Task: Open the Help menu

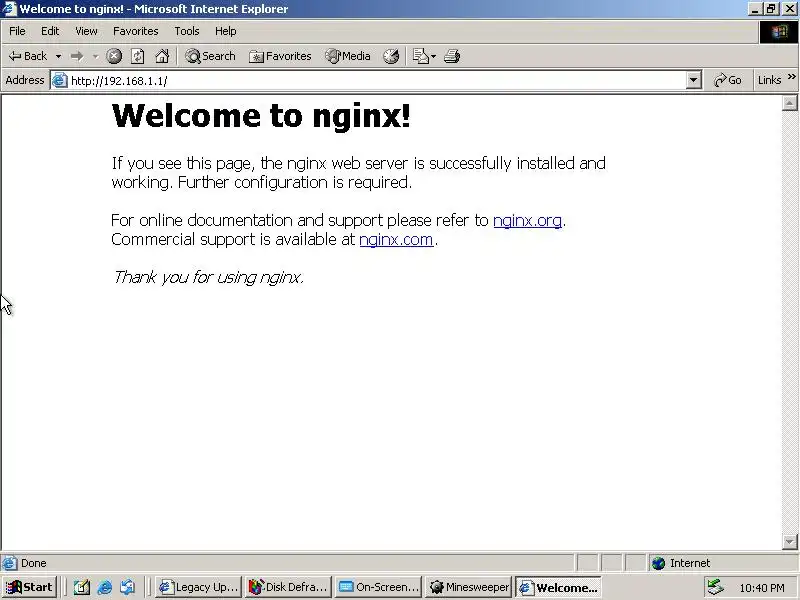Action: [226, 31]
